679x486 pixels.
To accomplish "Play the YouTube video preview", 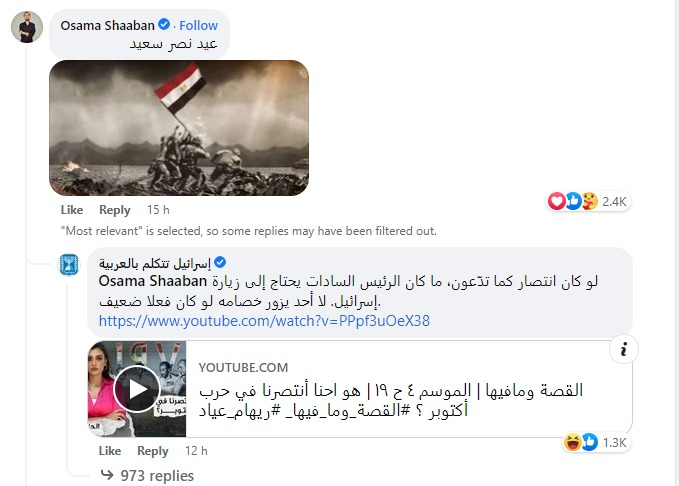I will (x=137, y=389).
